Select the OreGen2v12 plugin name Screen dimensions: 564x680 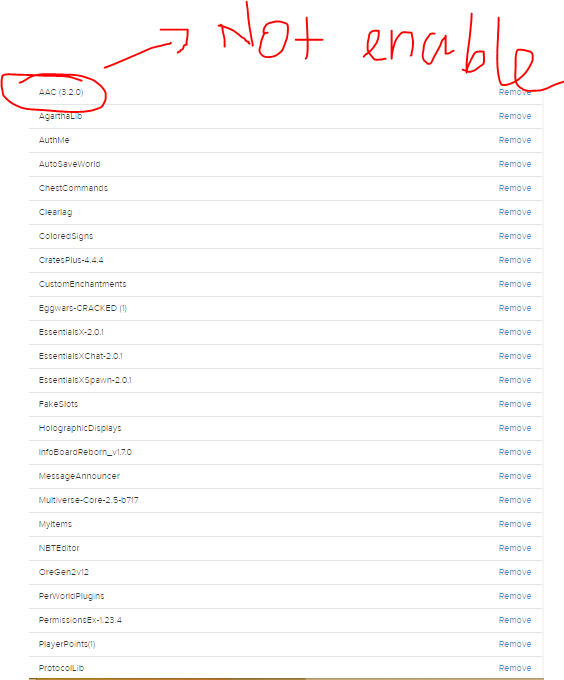coord(64,572)
